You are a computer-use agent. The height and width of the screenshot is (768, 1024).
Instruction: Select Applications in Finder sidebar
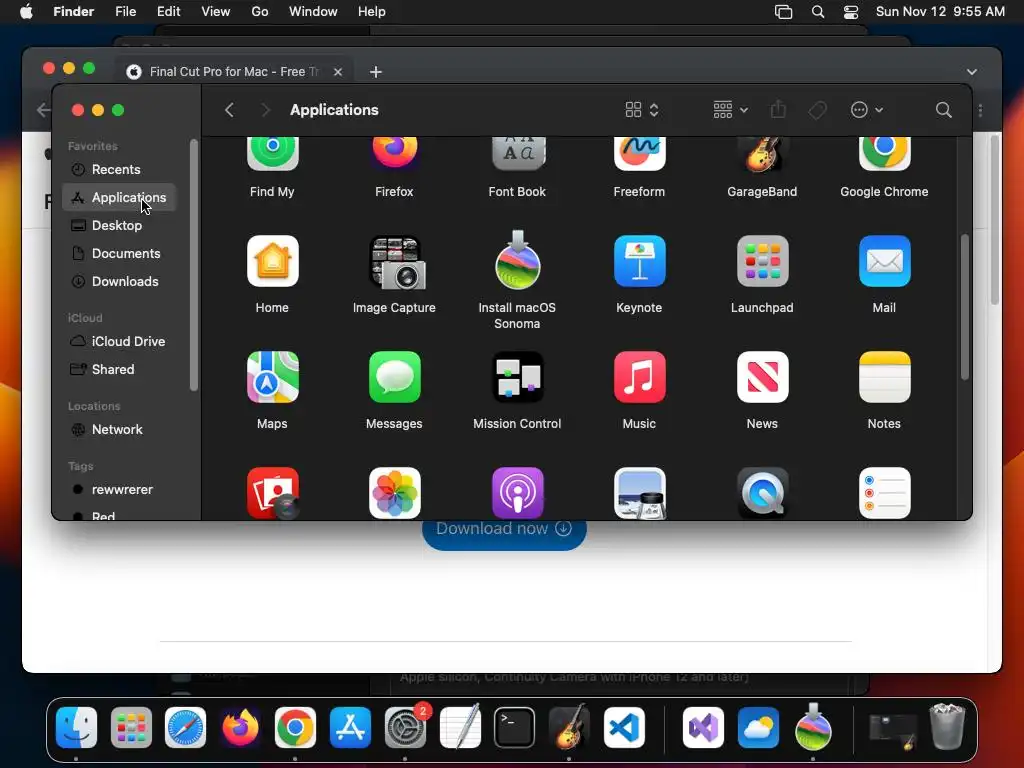[x=119, y=197]
